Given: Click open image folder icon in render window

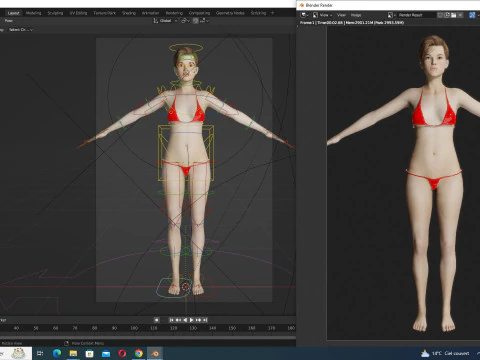Looking at the screenshot, I should [454, 15].
